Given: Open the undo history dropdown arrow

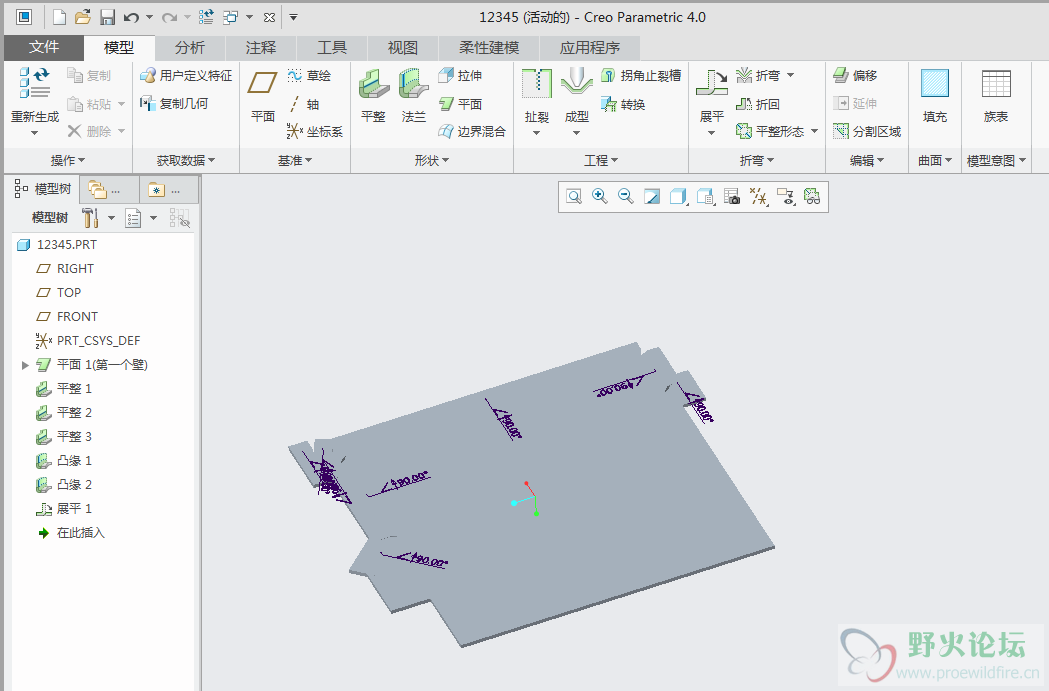Looking at the screenshot, I should 149,17.
